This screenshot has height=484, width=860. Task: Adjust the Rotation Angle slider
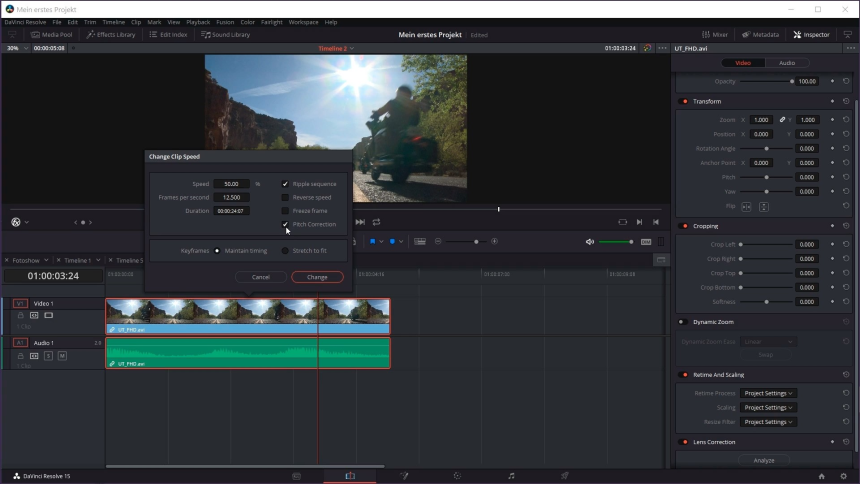click(766, 149)
